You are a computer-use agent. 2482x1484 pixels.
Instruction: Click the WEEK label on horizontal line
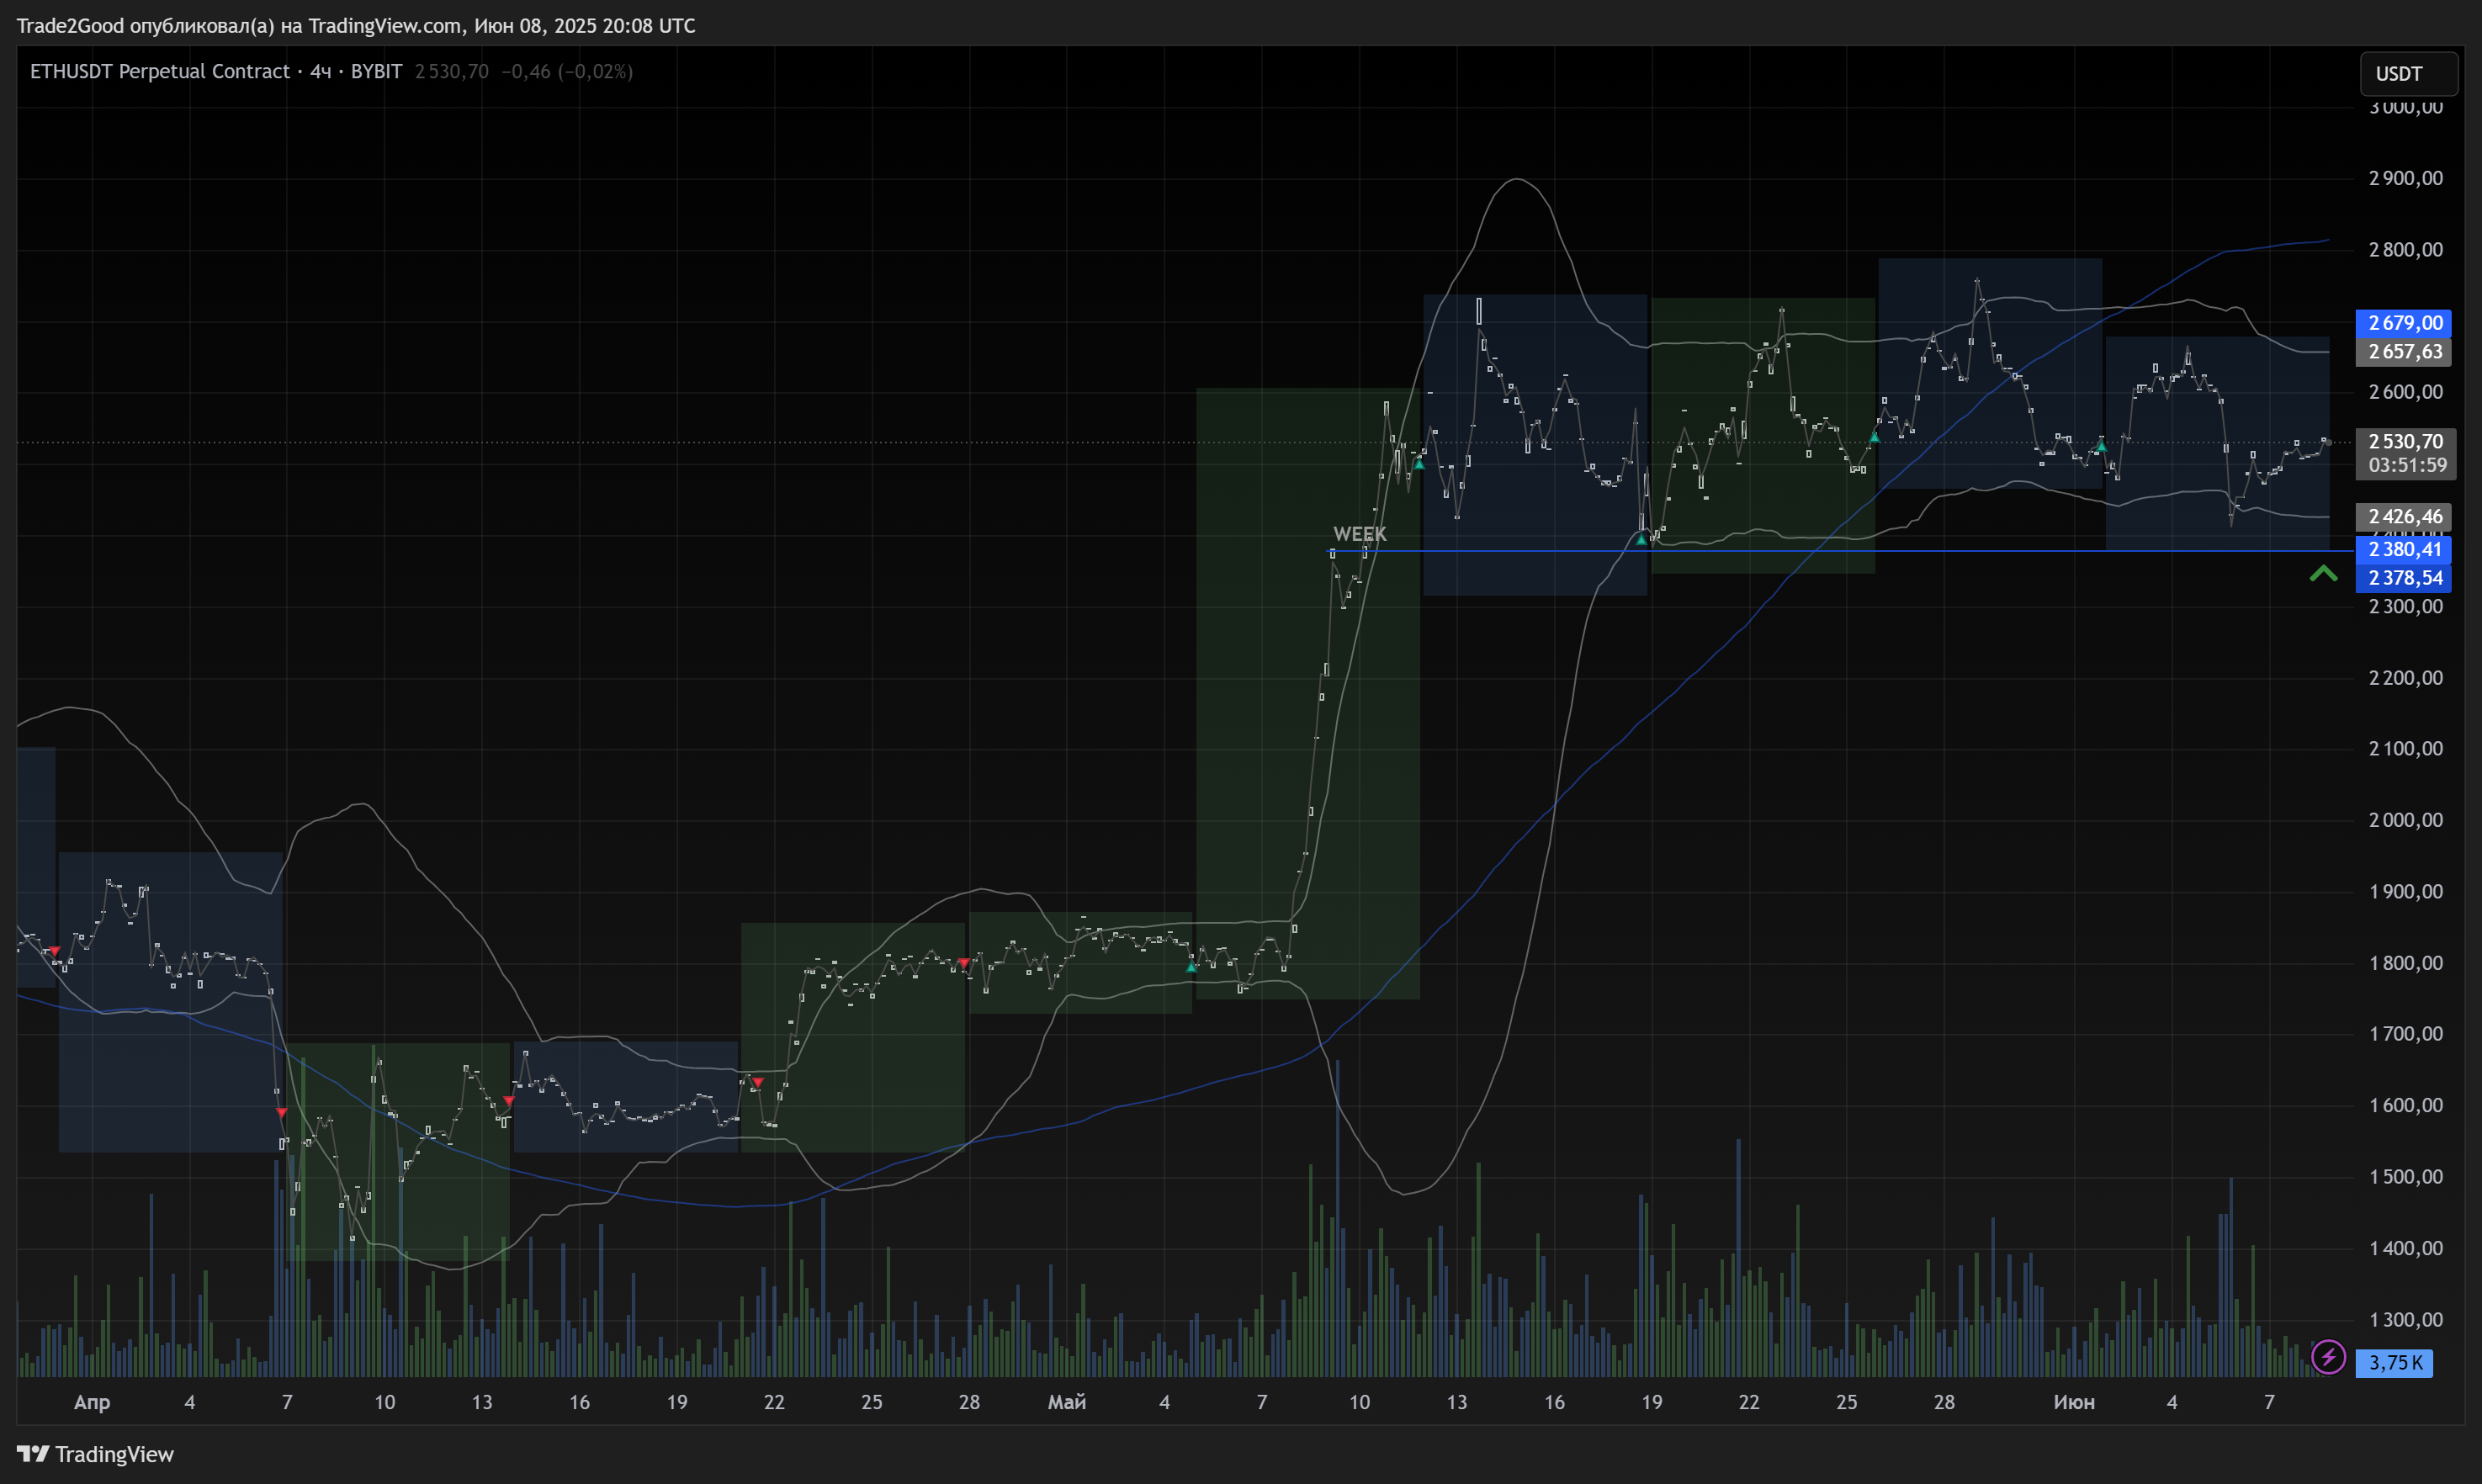(1359, 534)
